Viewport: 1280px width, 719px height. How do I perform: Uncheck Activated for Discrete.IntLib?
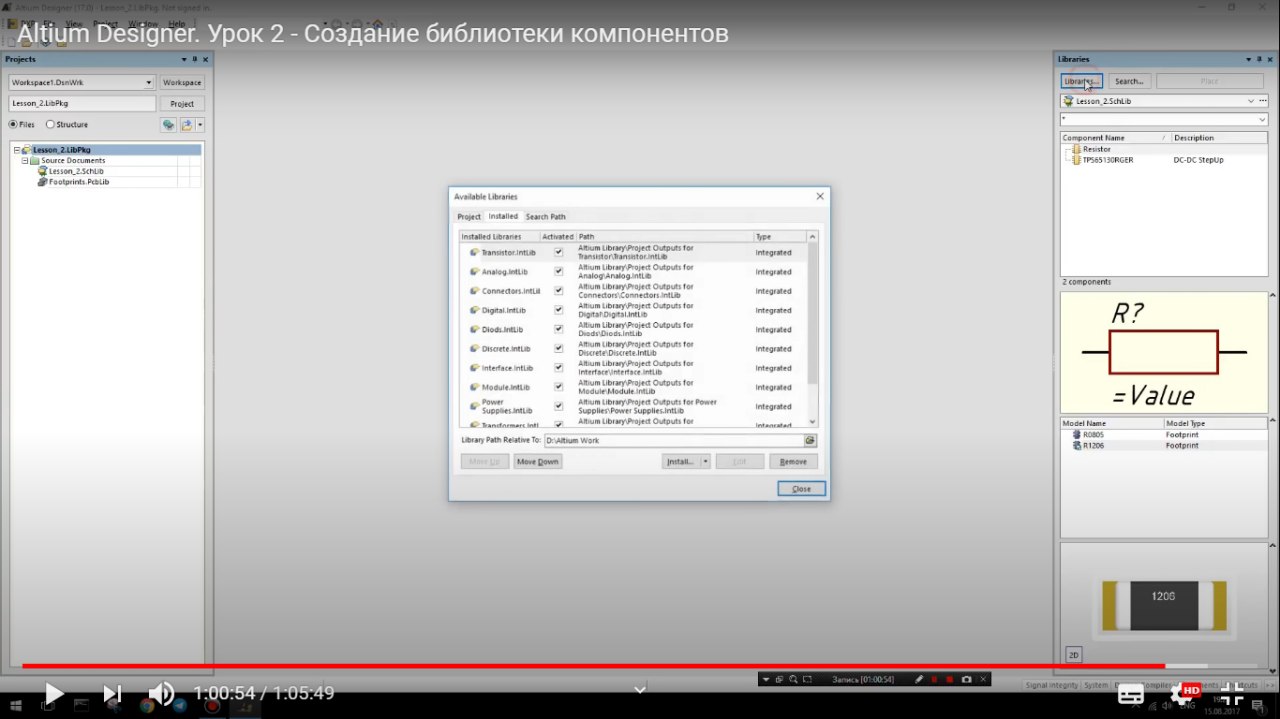coord(558,349)
